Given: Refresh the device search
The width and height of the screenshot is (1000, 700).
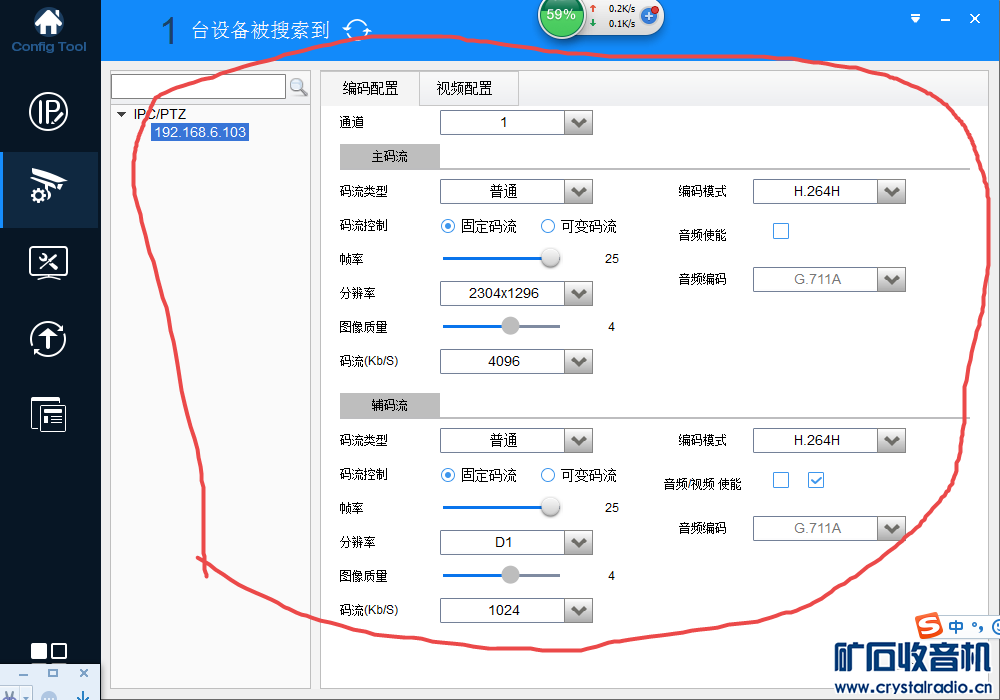Looking at the screenshot, I should coord(357,29).
